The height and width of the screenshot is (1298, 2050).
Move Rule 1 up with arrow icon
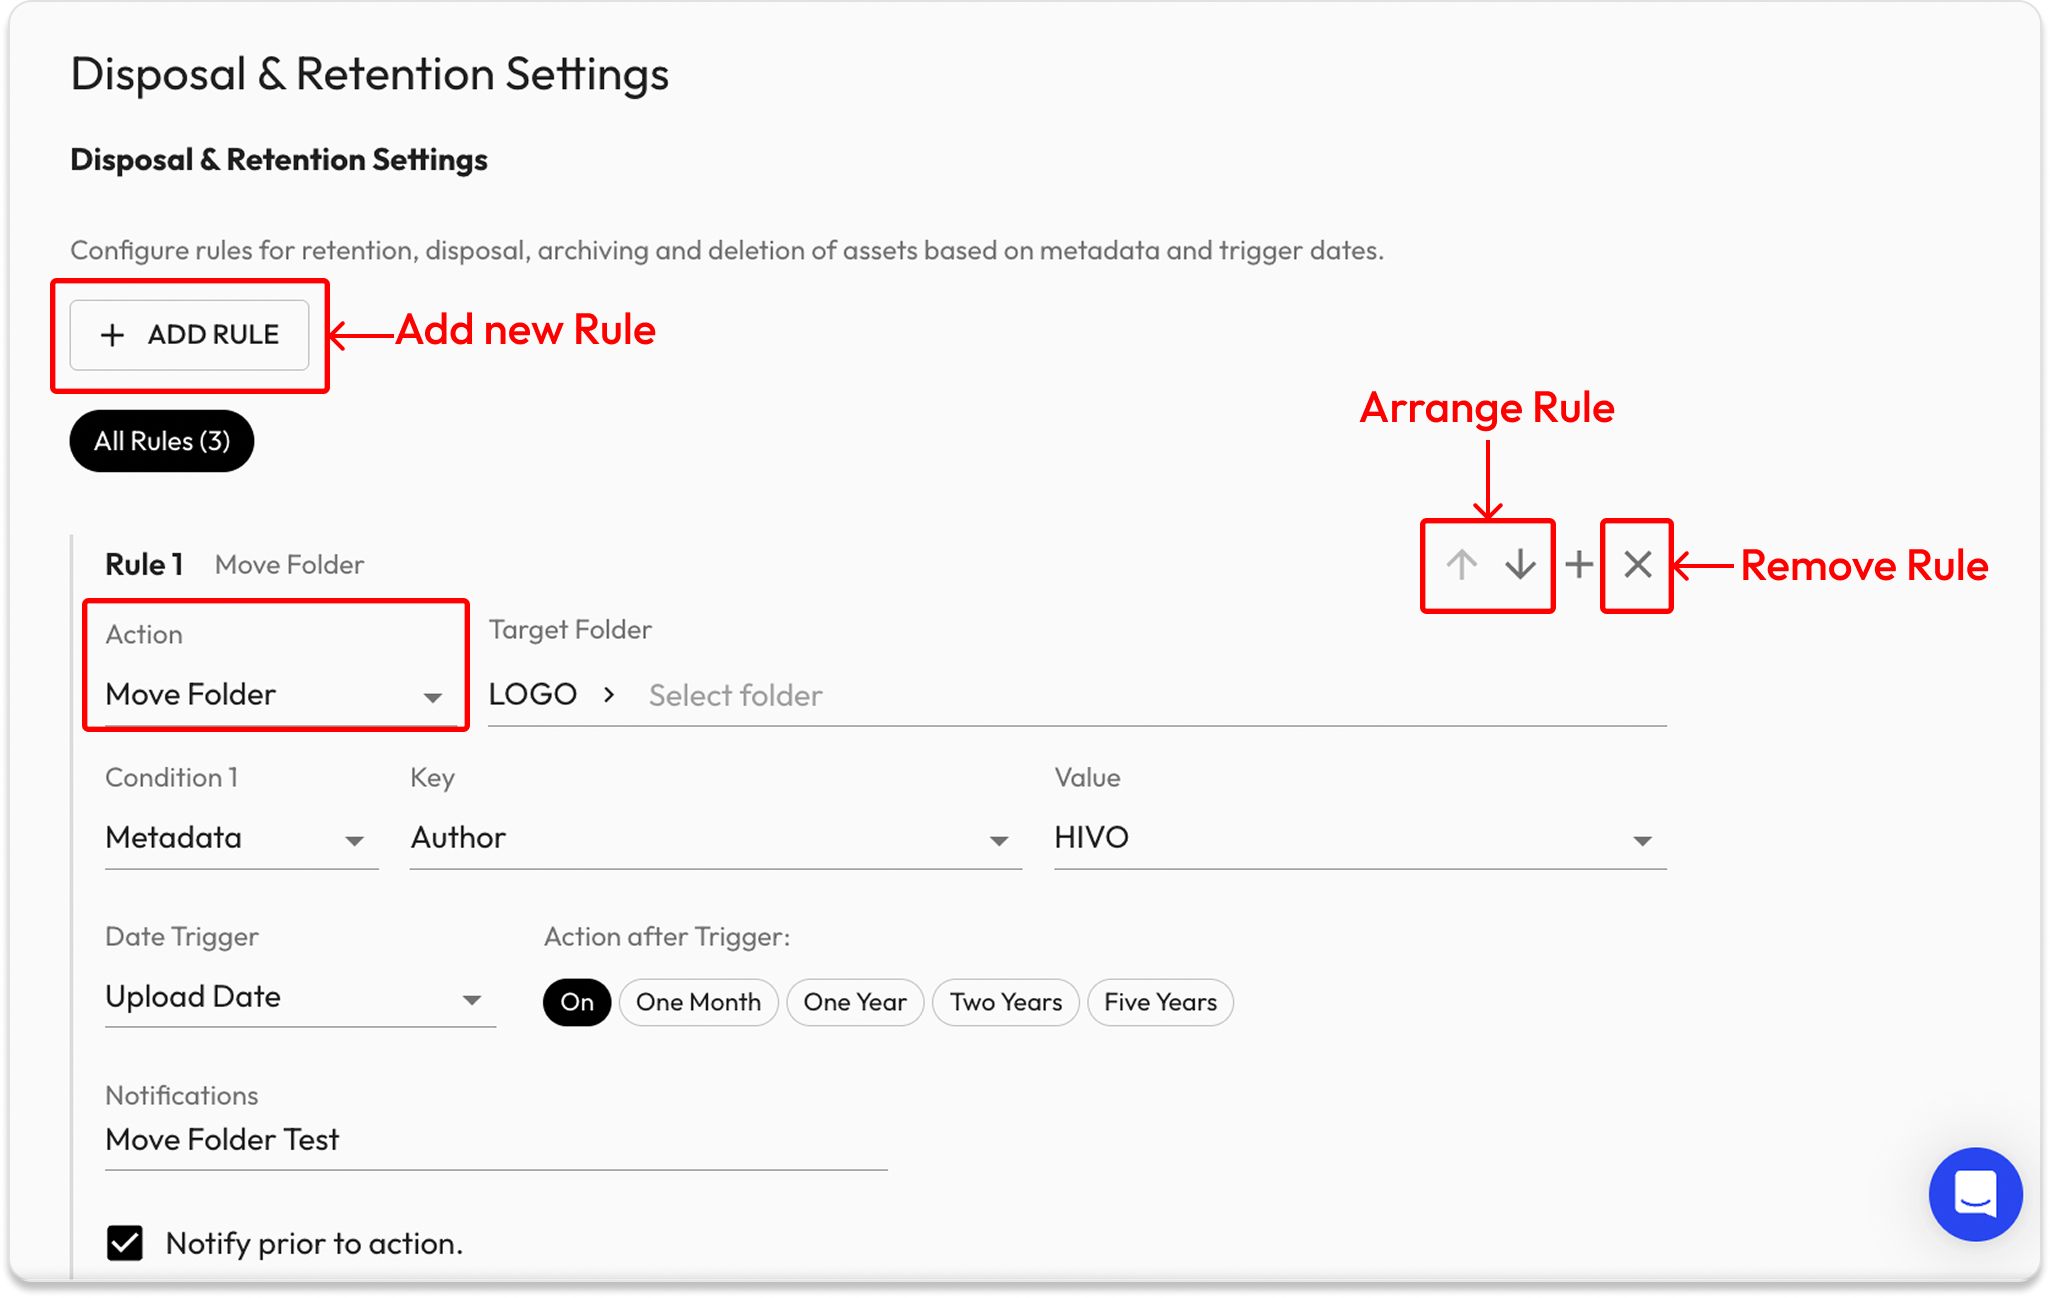(x=1461, y=565)
